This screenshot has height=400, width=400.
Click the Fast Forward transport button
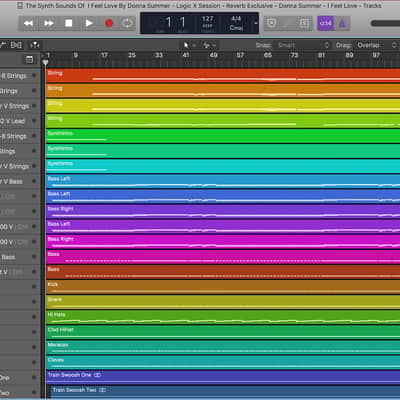(x=49, y=23)
